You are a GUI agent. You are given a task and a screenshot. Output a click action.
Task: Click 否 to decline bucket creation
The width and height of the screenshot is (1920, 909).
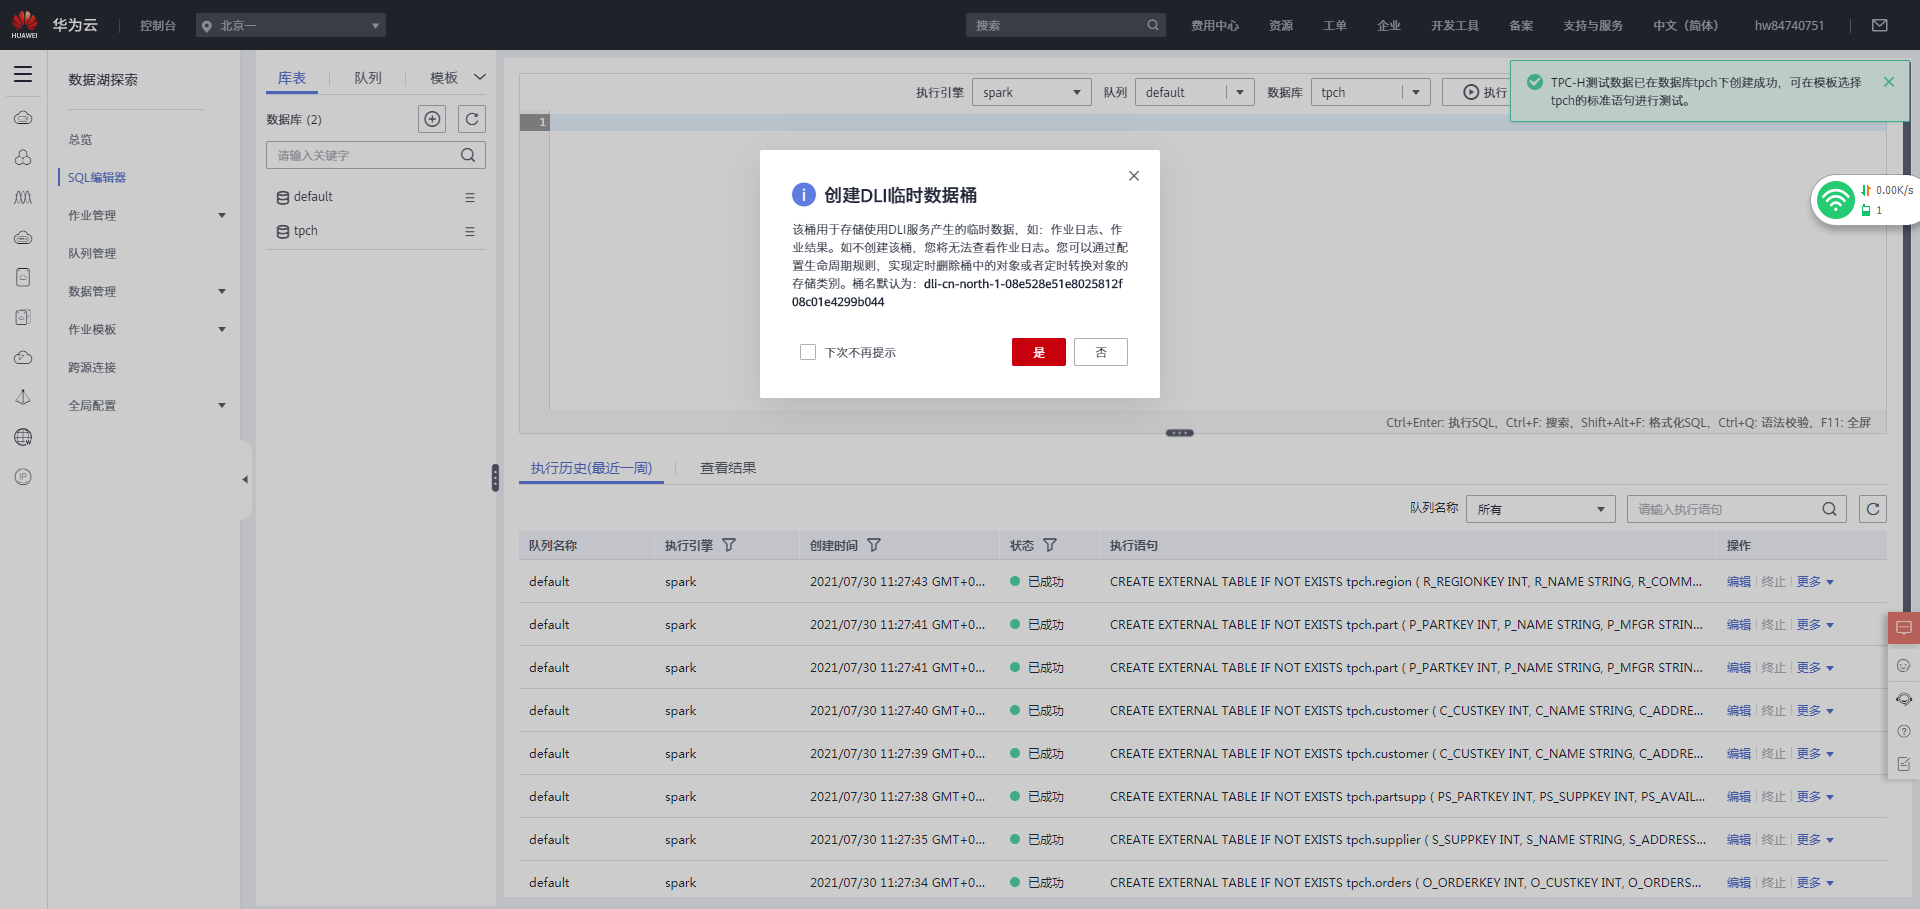(1100, 352)
